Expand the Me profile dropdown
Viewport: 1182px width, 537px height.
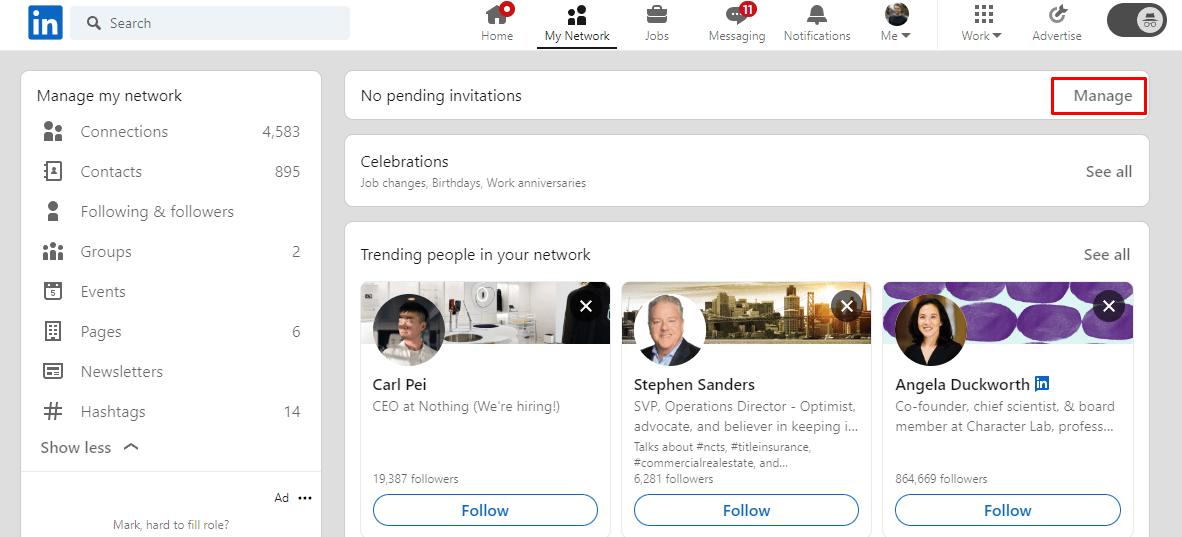(x=896, y=23)
